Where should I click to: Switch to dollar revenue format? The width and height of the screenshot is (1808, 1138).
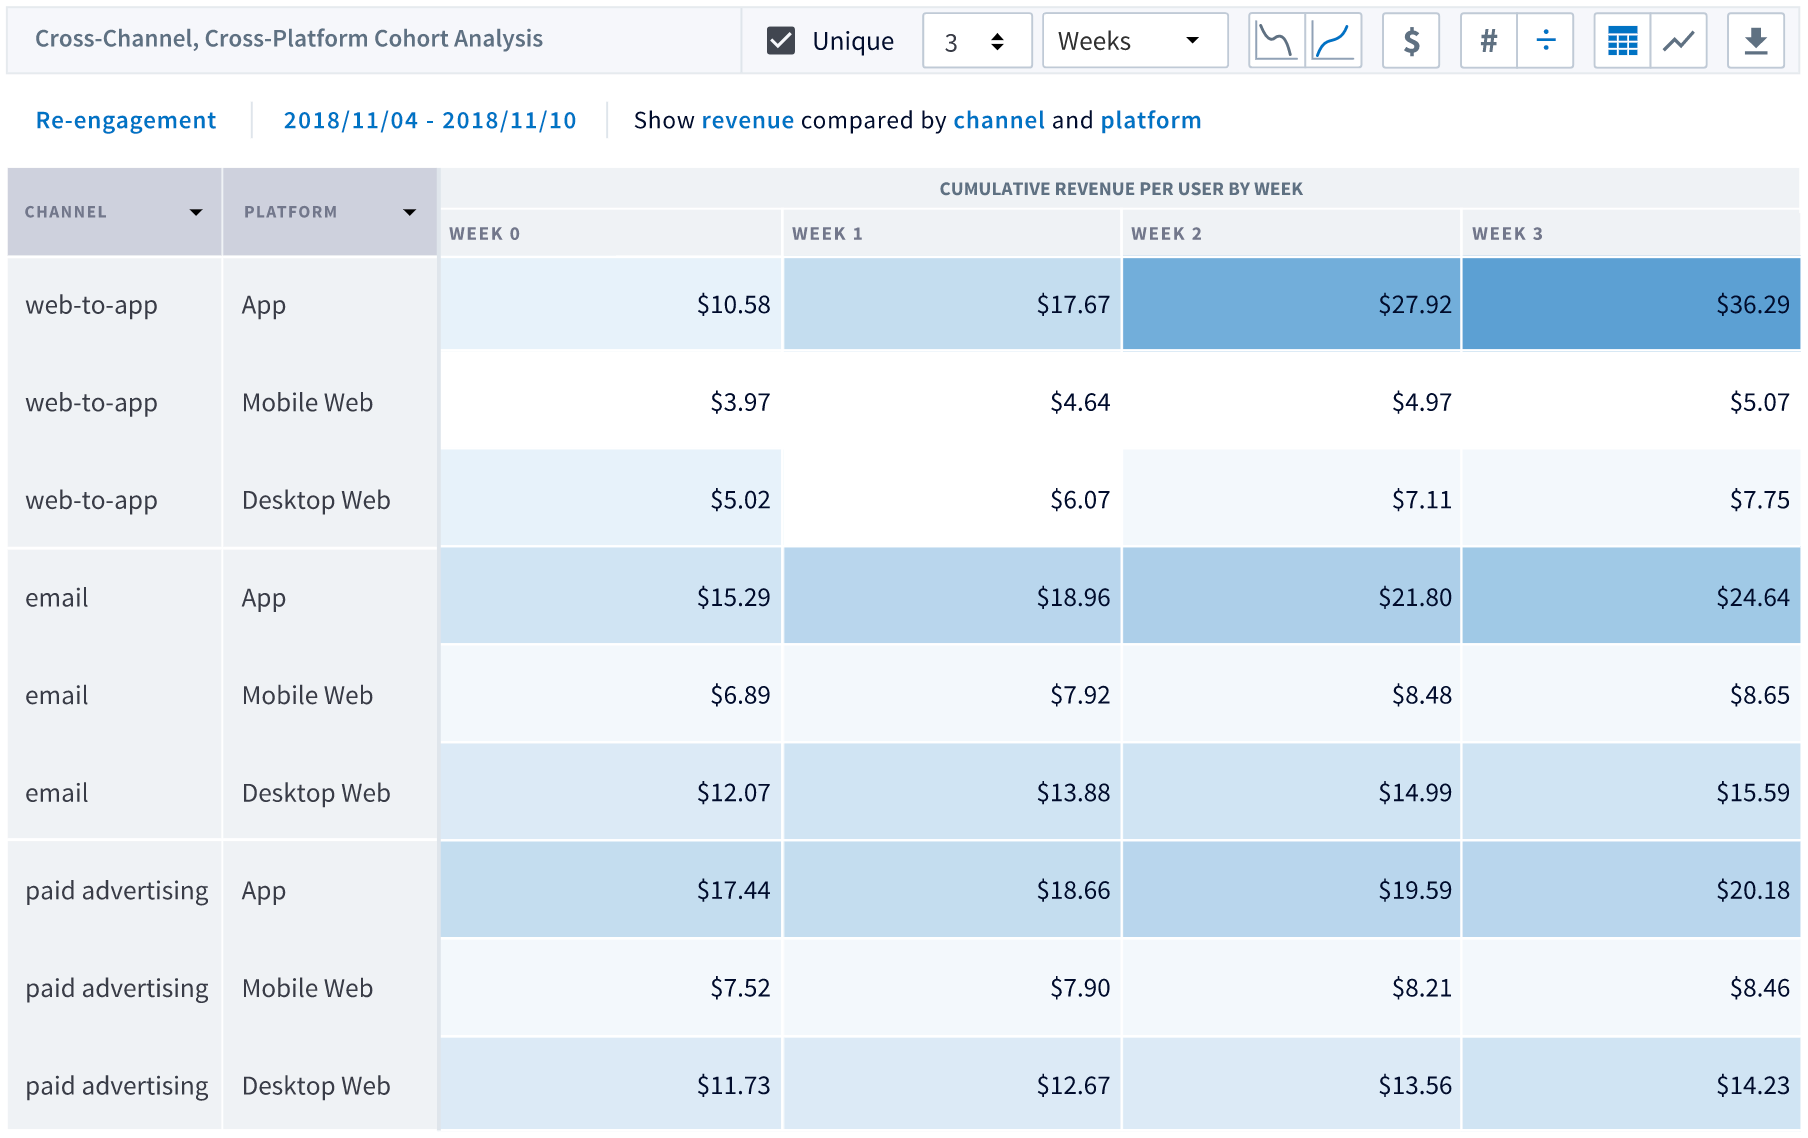click(1411, 40)
